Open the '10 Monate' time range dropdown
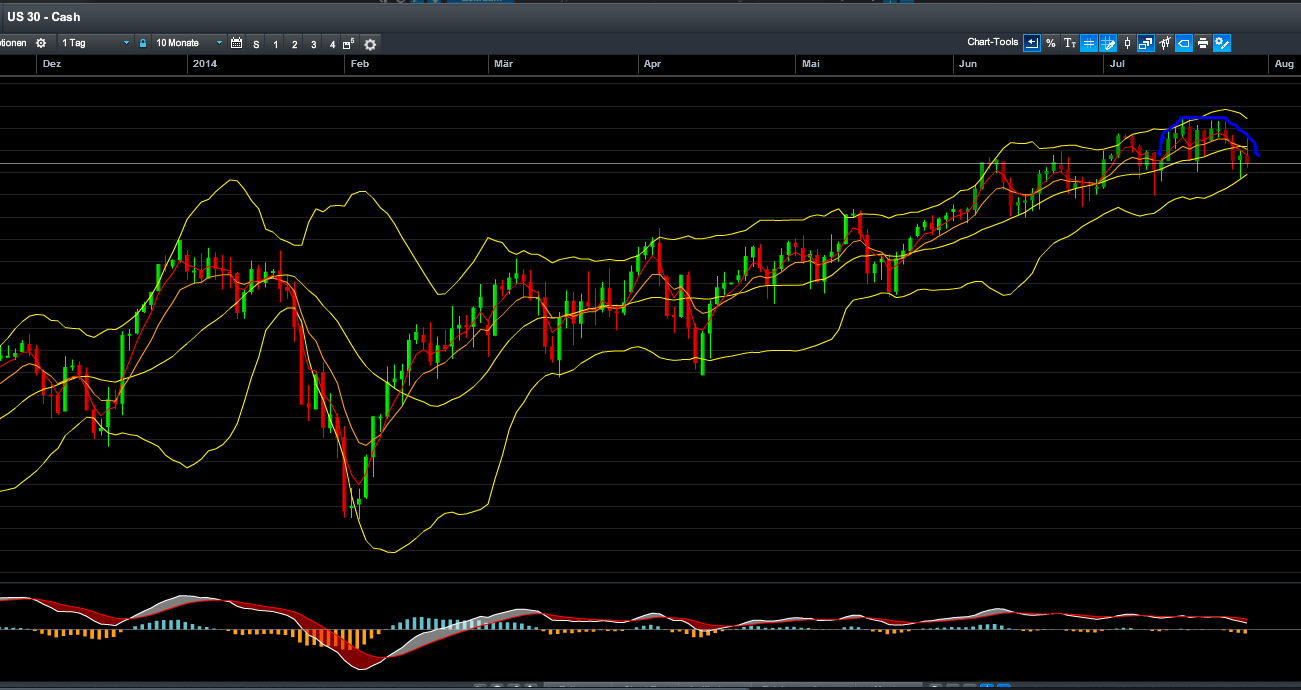 pyautogui.click(x=188, y=43)
